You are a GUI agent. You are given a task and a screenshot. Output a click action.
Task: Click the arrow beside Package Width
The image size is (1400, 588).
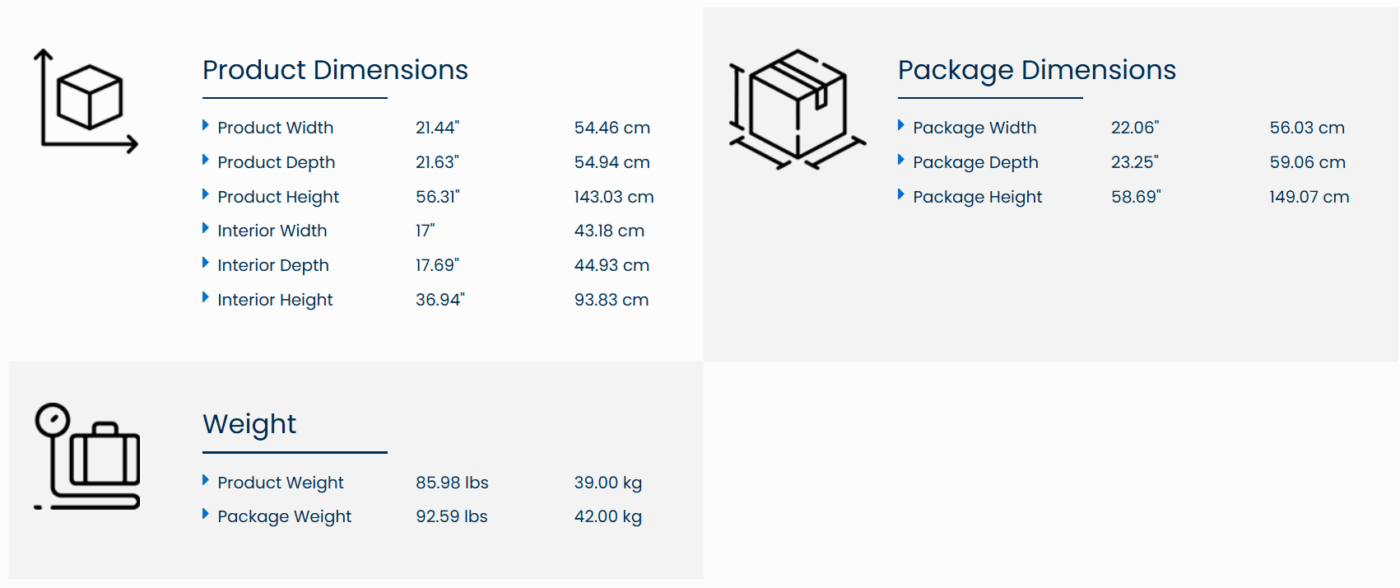pyautogui.click(x=901, y=126)
